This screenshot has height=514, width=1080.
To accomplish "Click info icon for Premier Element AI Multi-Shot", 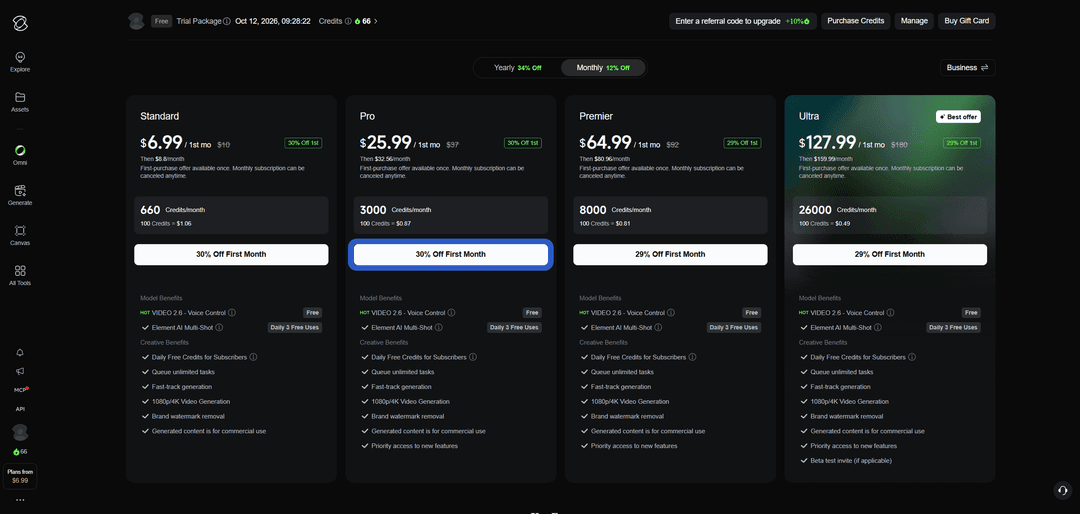I will [658, 328].
